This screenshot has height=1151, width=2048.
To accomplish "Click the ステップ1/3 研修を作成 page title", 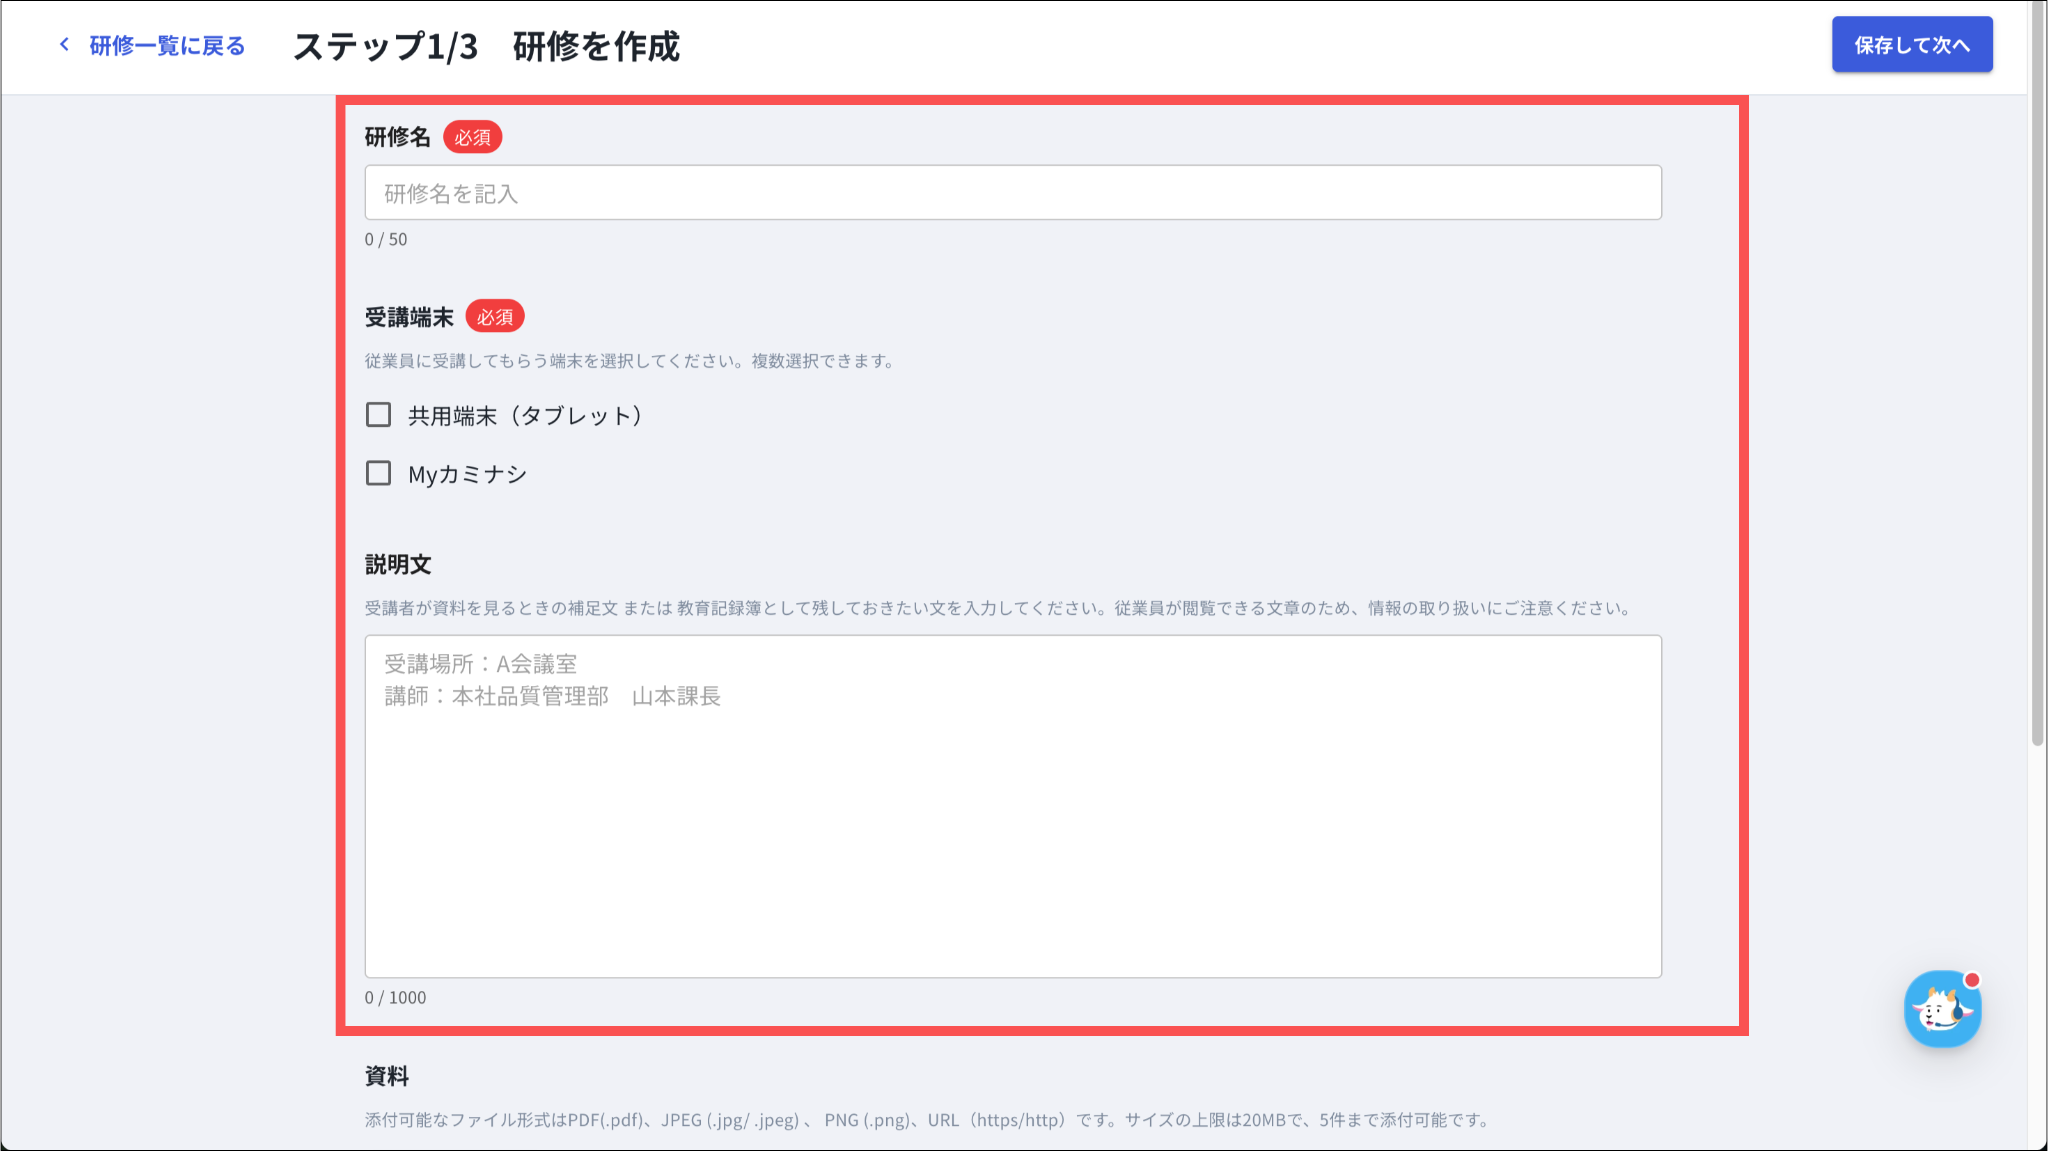I will 486,46.
